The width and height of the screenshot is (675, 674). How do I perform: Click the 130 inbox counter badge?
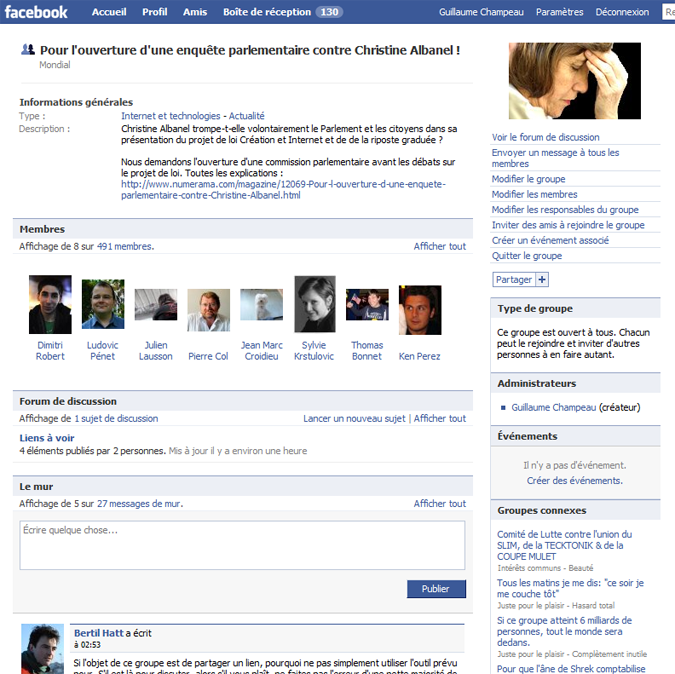tap(329, 12)
